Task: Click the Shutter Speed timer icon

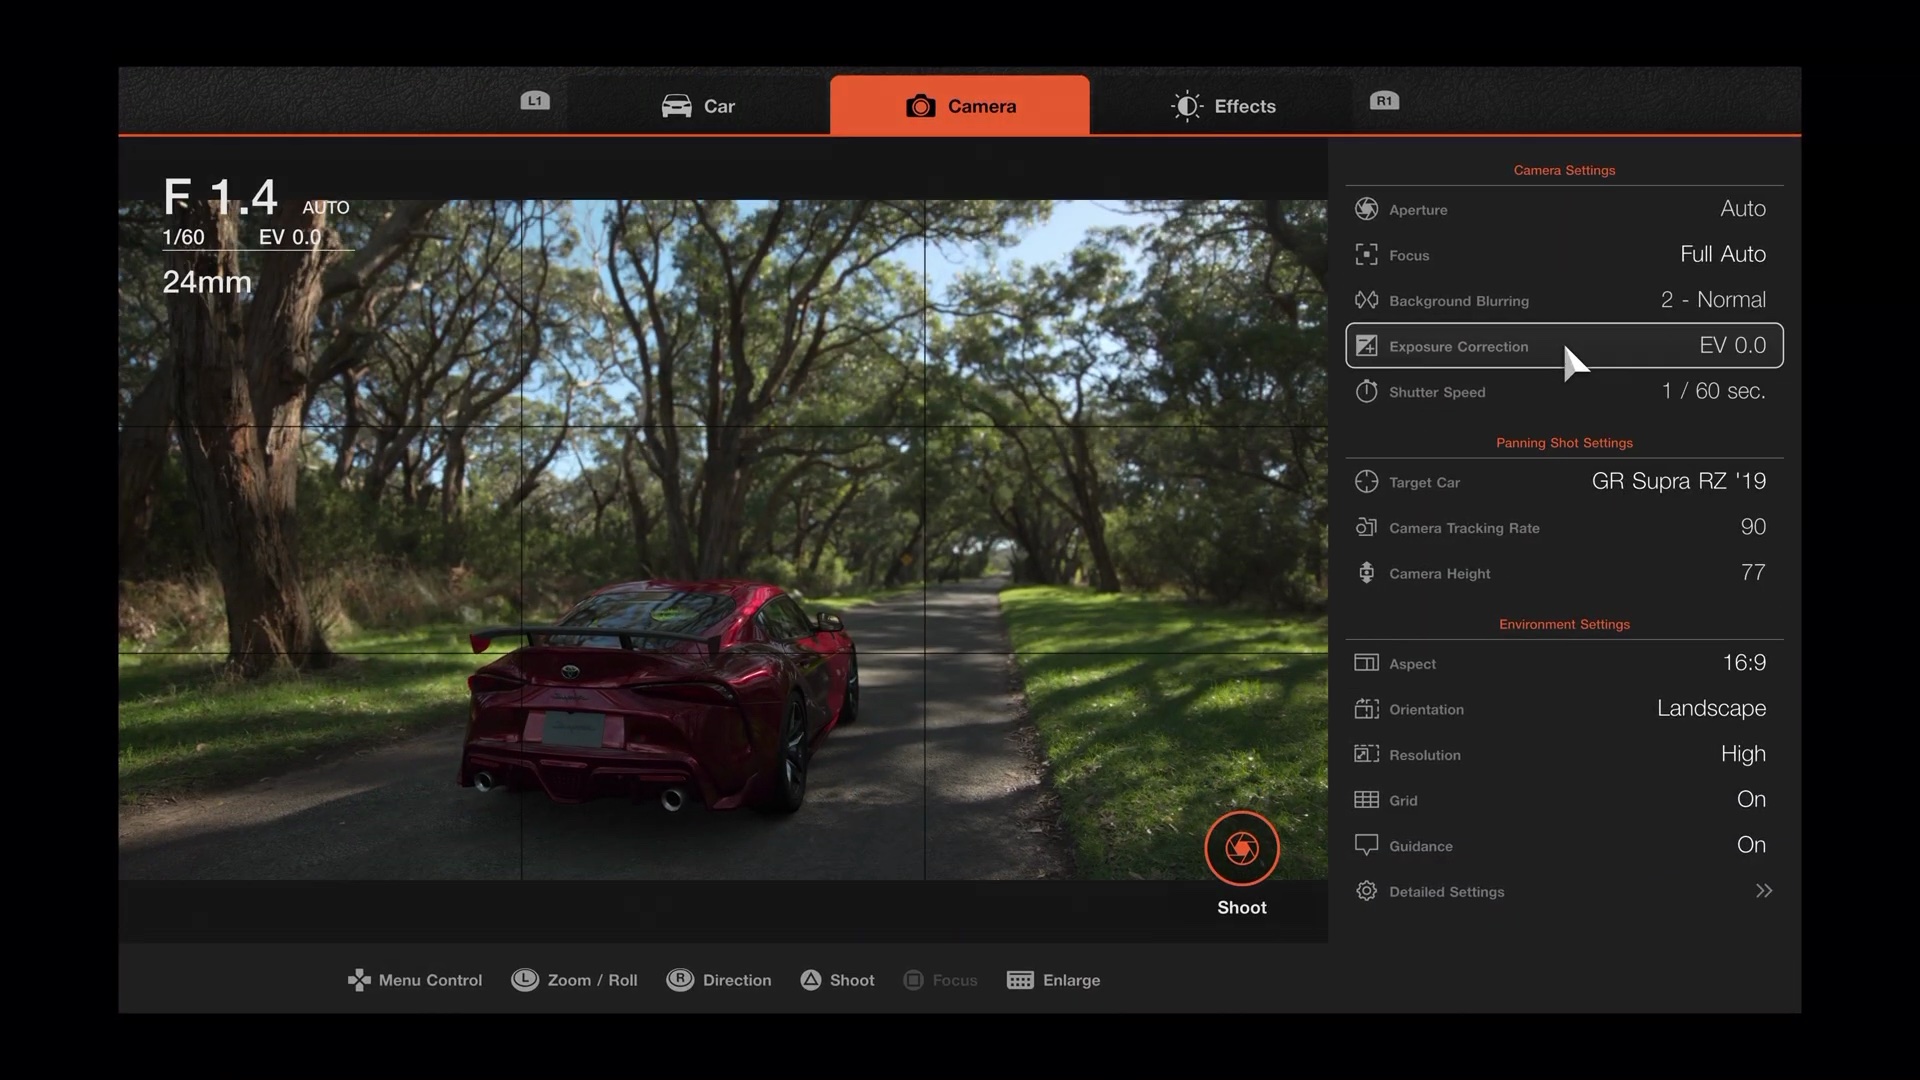Action: (1366, 391)
